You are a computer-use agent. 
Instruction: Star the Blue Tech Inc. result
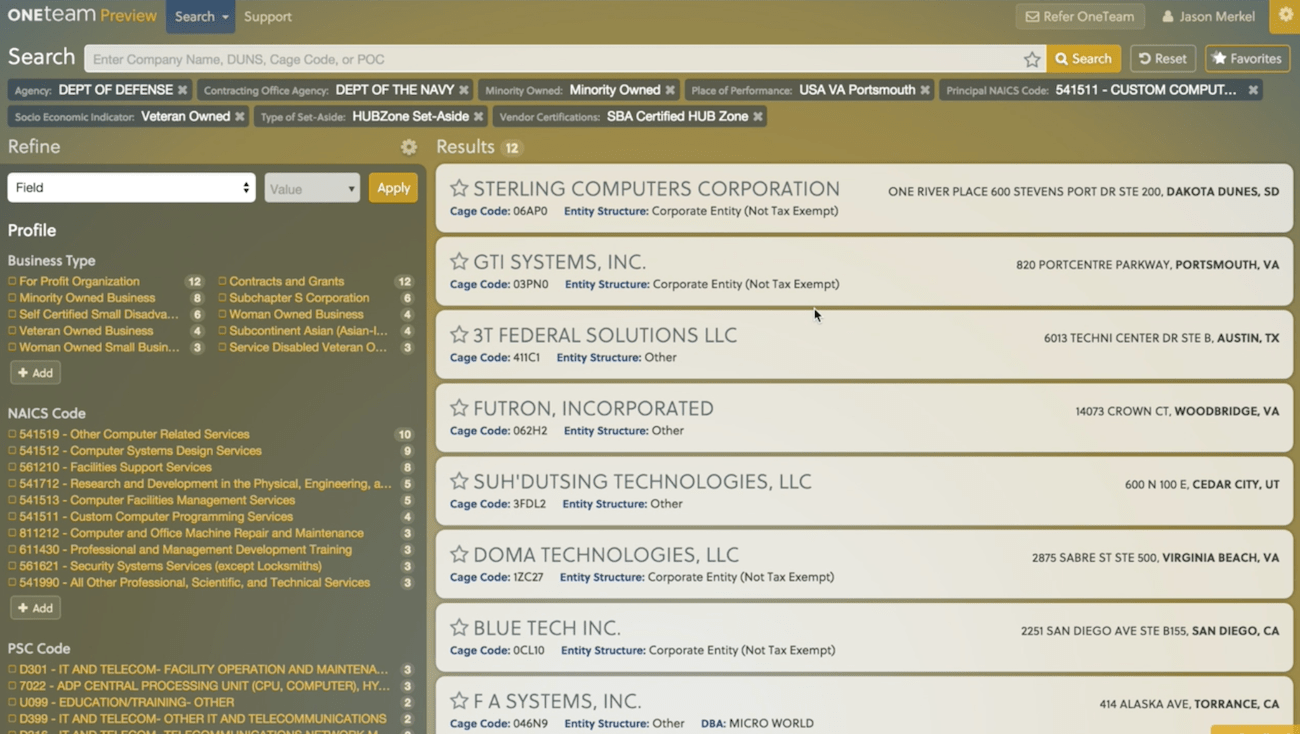pos(459,627)
